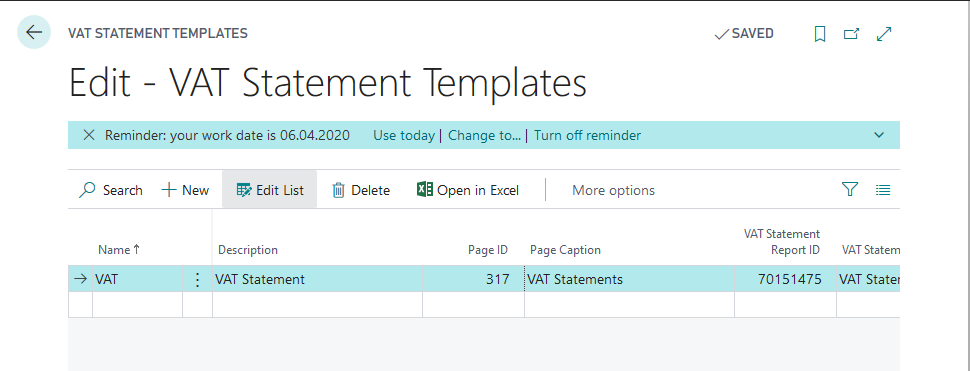Expand the reminder notification chevron

click(x=879, y=135)
